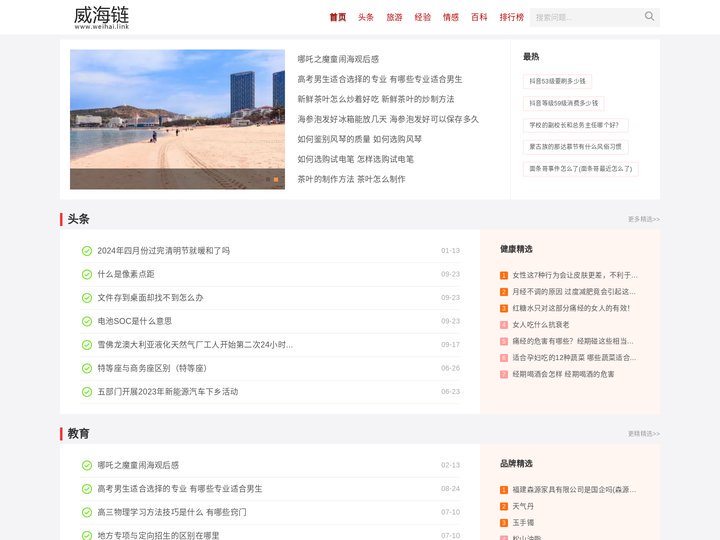The image size is (720, 540).
Task: Open article 地方专项与定向招生的区别在哪里
Action: 158,535
